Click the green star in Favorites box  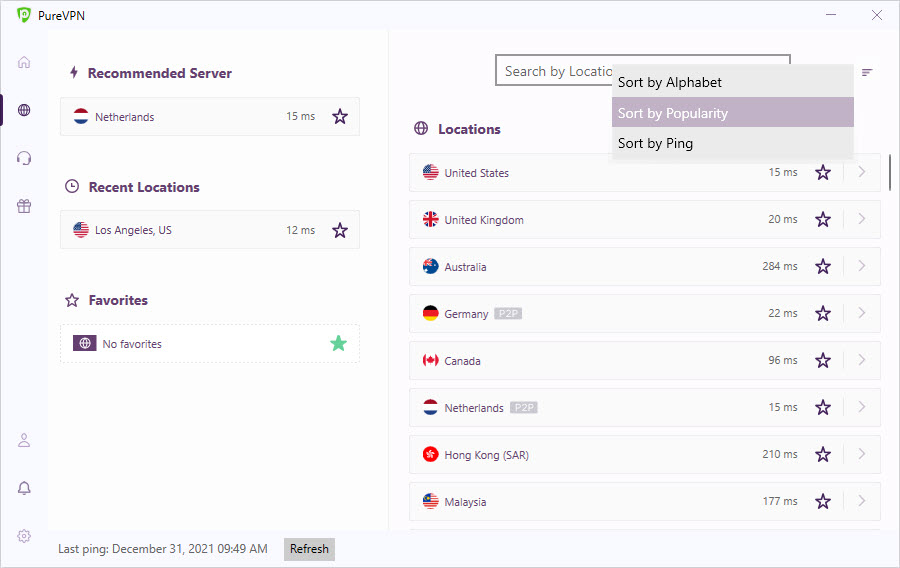tap(339, 343)
